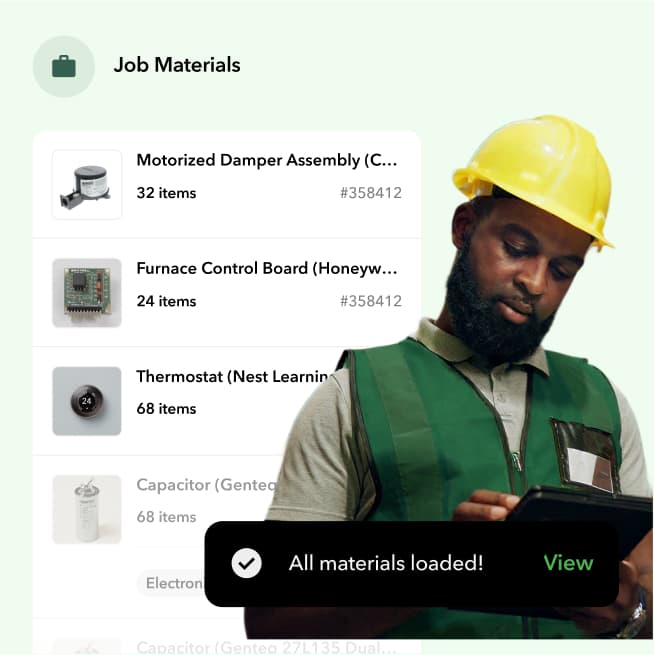Viewport: 654px width, 655px height.
Task: Click the Job Materials briefcase icon
Action: point(64,66)
